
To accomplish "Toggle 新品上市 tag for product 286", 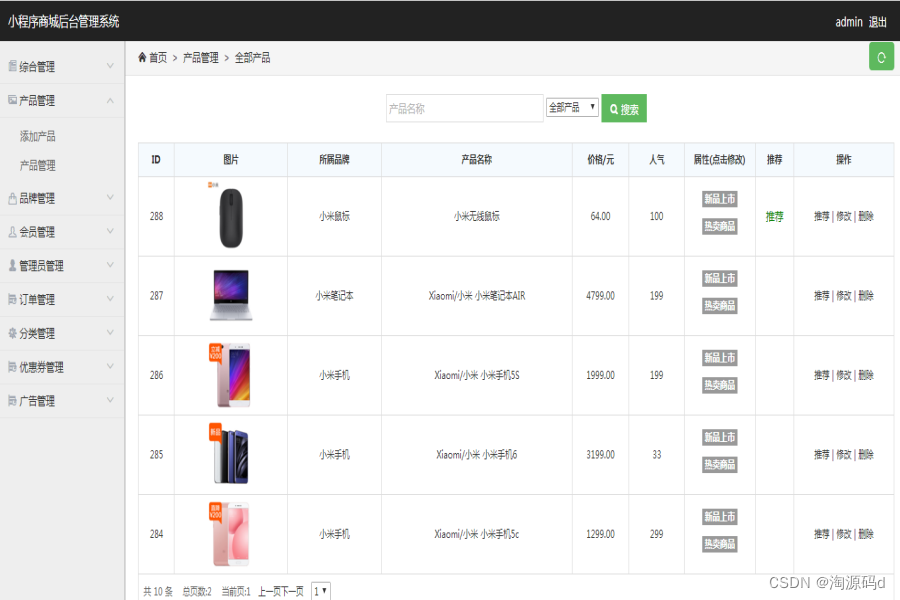I will (x=720, y=358).
